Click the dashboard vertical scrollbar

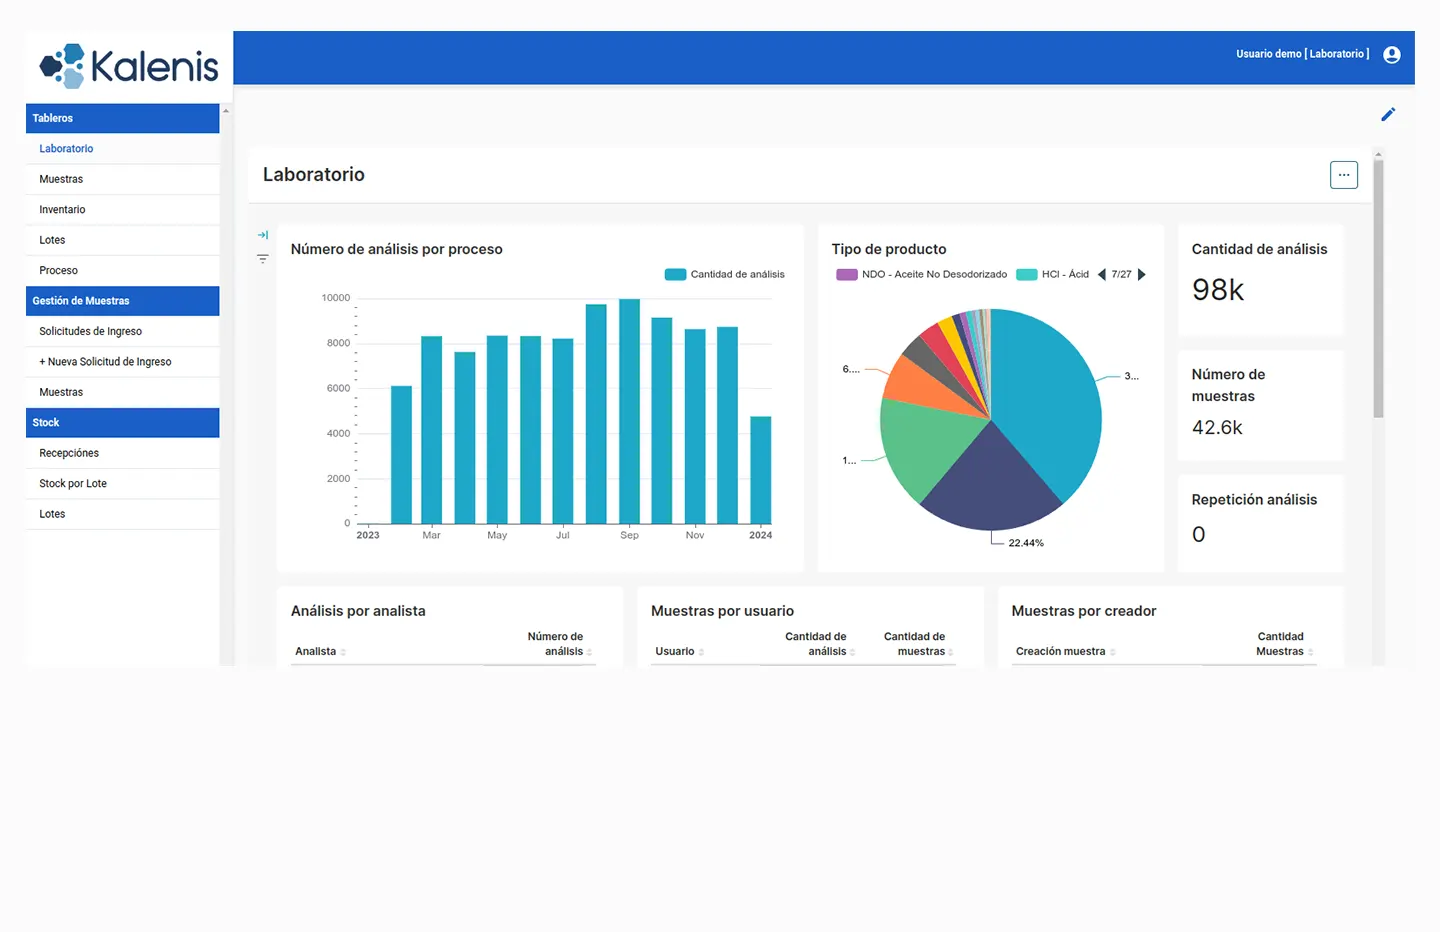1378,290
